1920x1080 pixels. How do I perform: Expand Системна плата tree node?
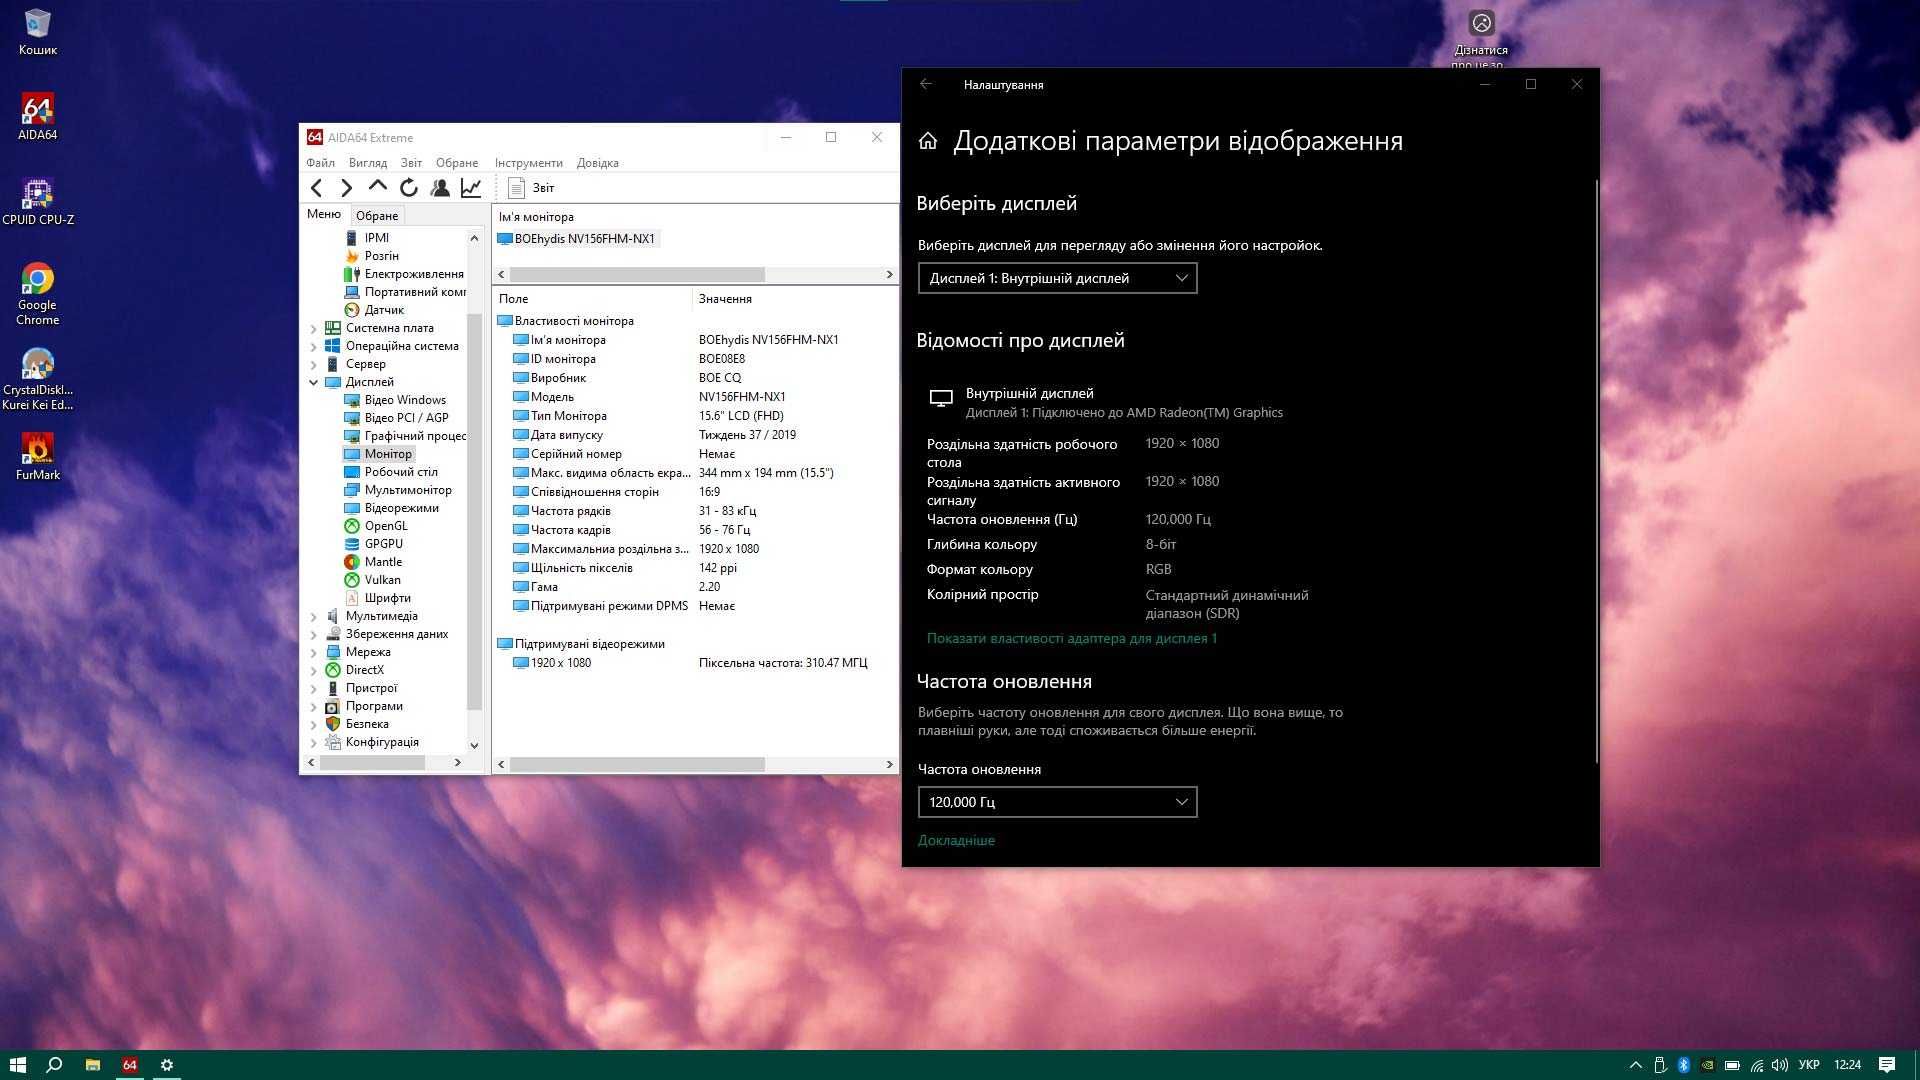click(x=313, y=328)
